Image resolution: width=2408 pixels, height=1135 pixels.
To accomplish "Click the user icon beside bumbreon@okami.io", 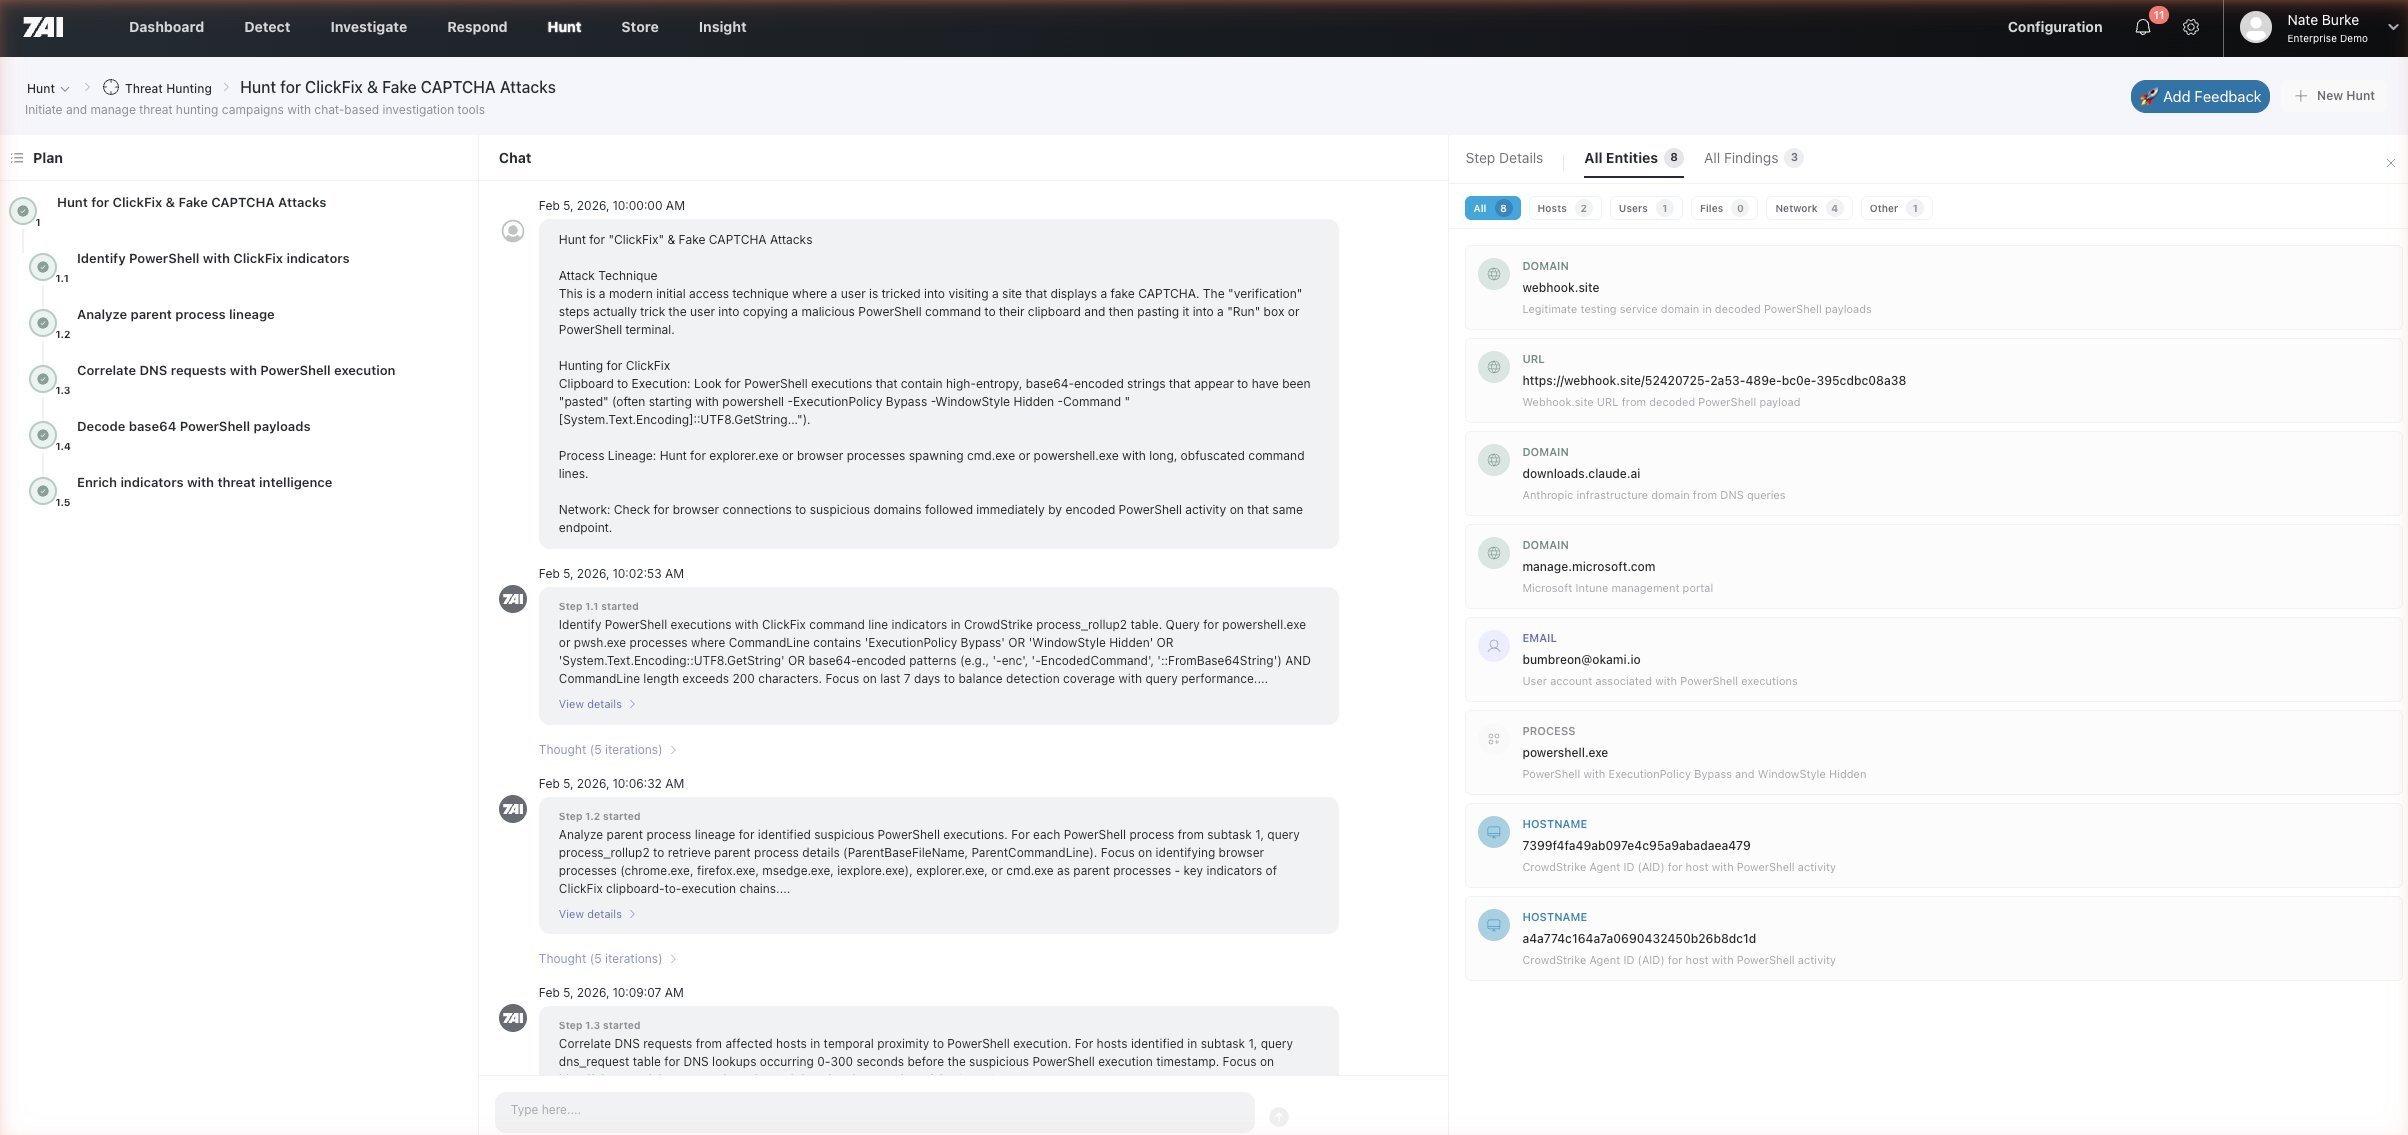I will (1494, 646).
